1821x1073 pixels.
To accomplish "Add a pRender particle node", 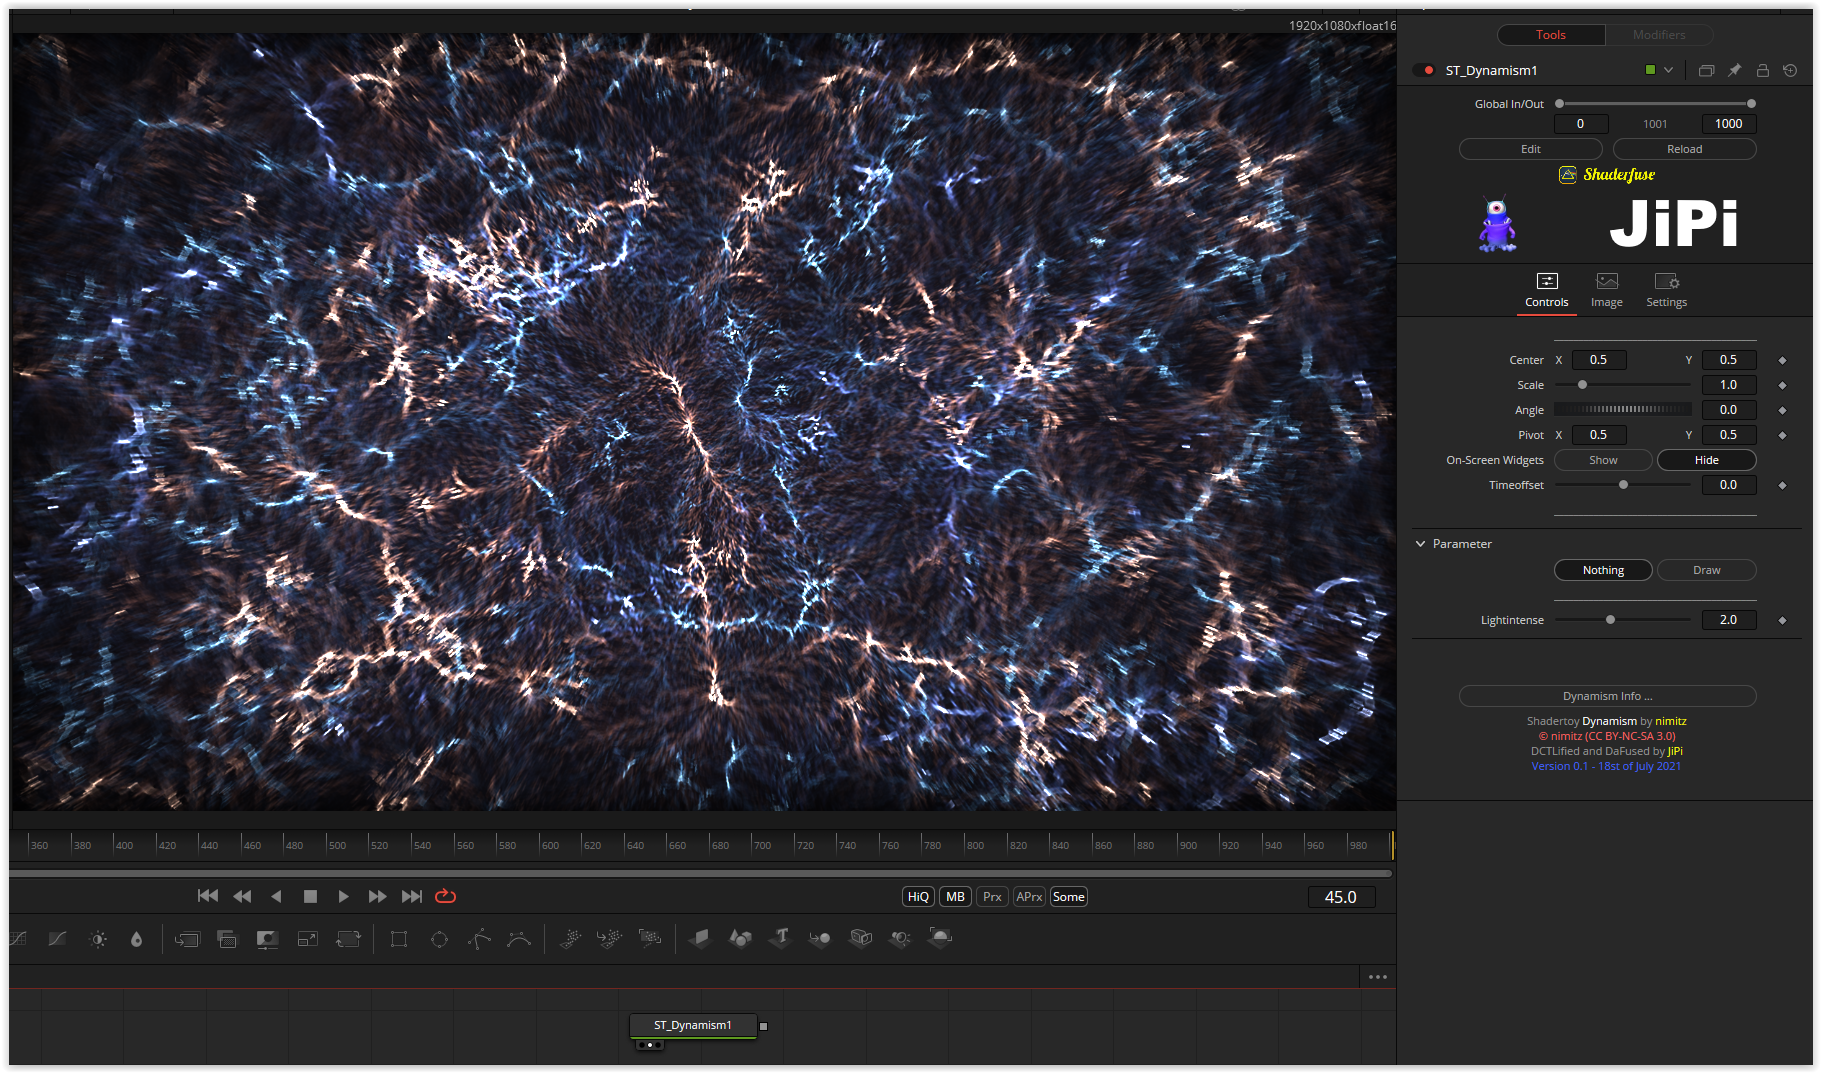I will point(650,938).
